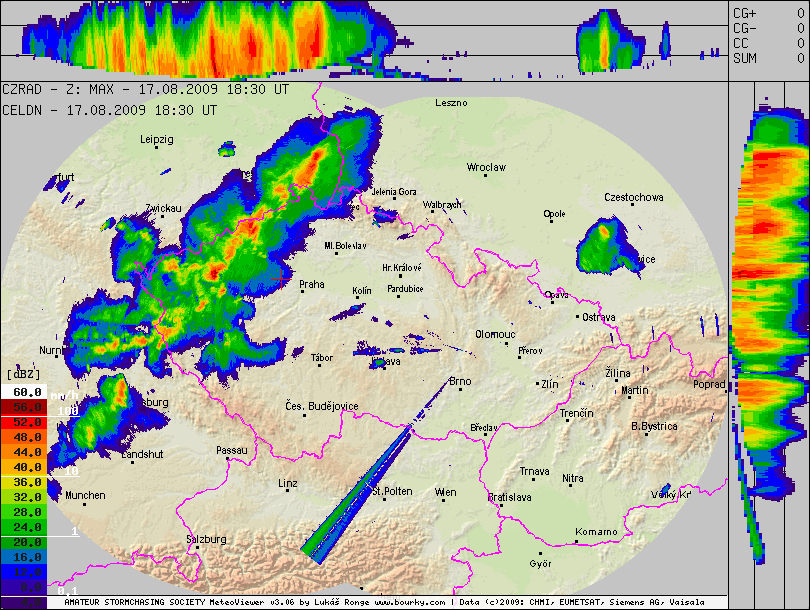810x610 pixels.
Task: Click the Kolín city label
Action: coord(362,291)
